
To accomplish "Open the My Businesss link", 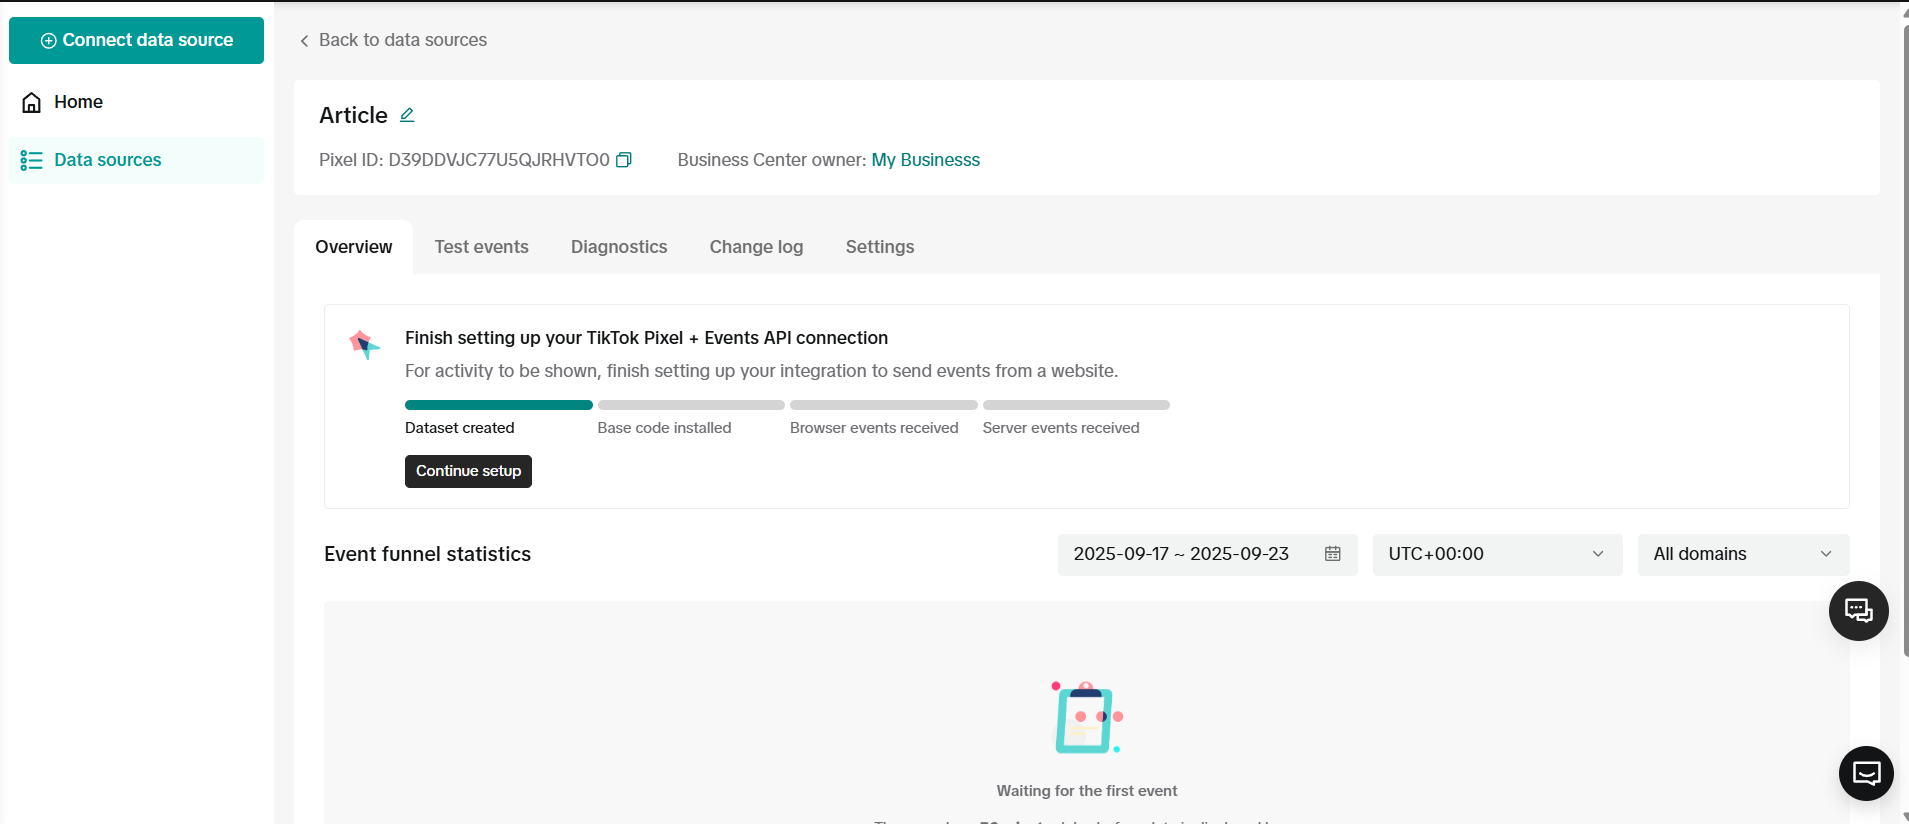I will [x=925, y=160].
